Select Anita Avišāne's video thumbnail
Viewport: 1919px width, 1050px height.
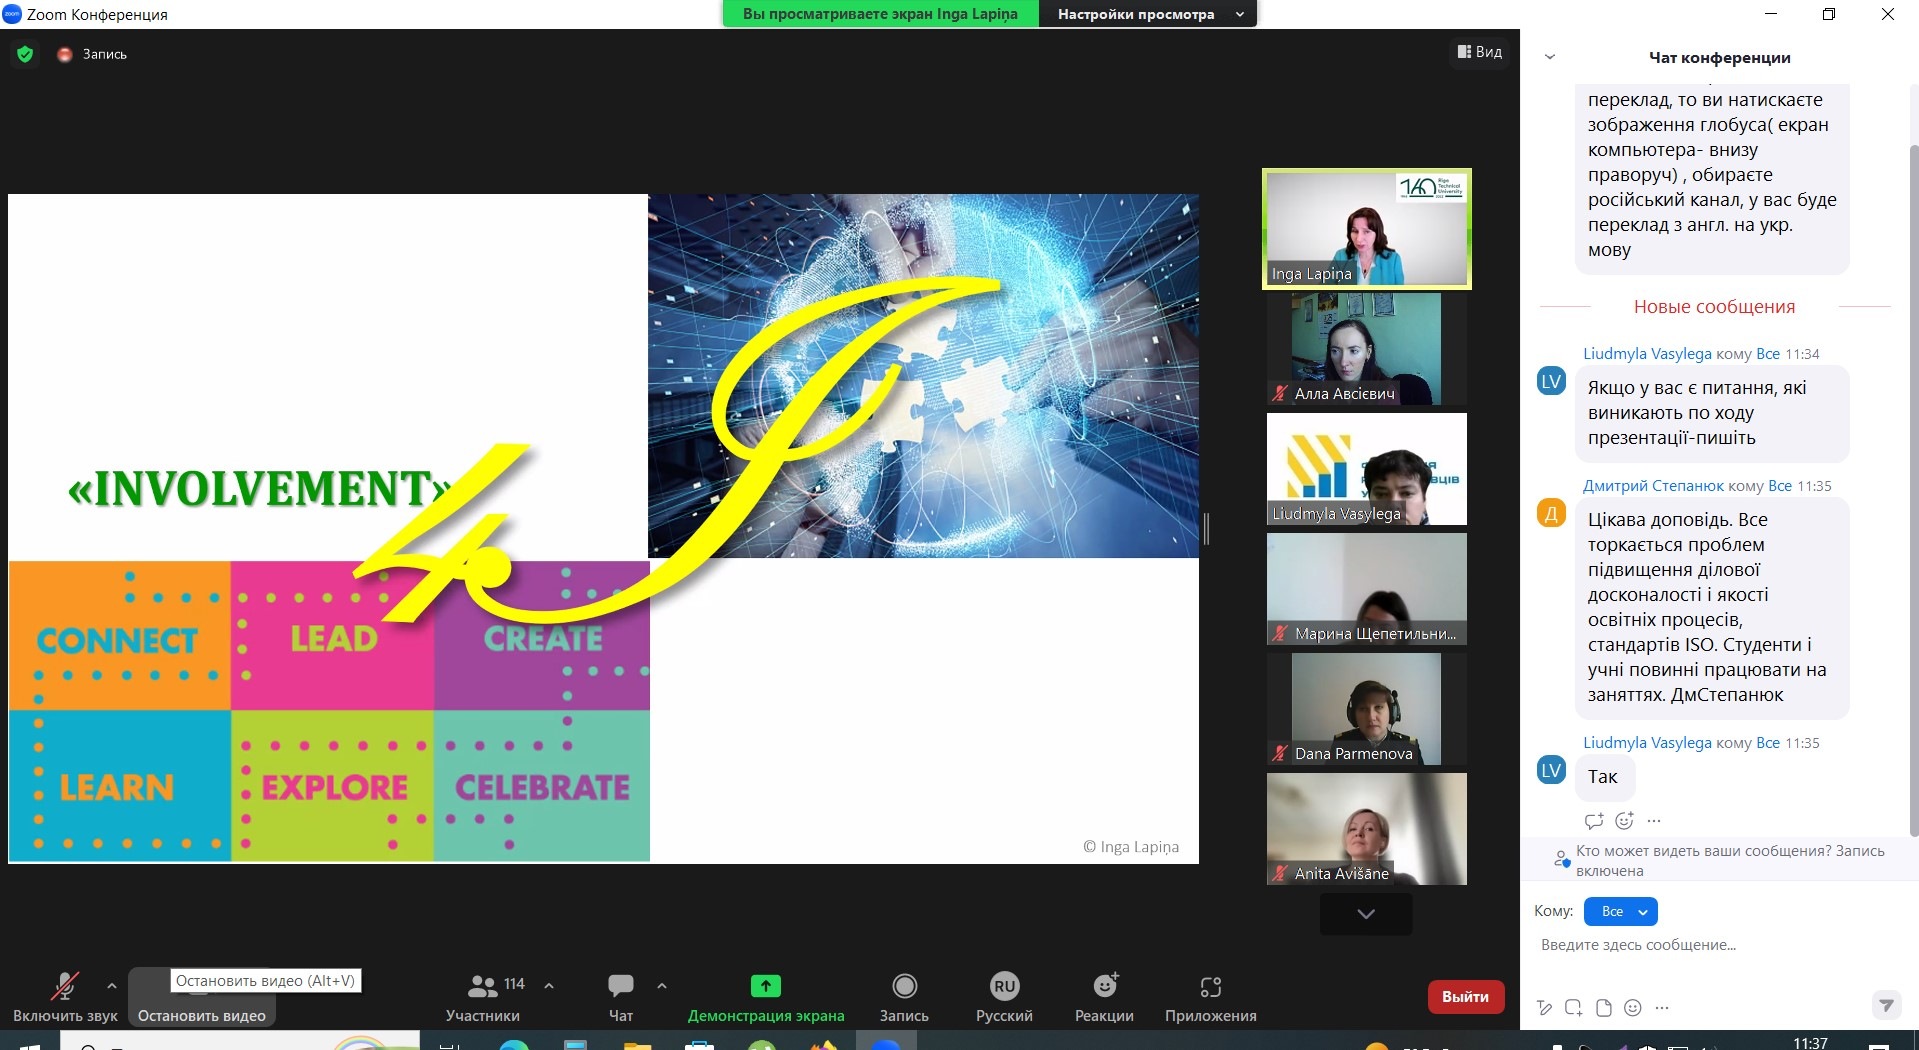(1367, 829)
